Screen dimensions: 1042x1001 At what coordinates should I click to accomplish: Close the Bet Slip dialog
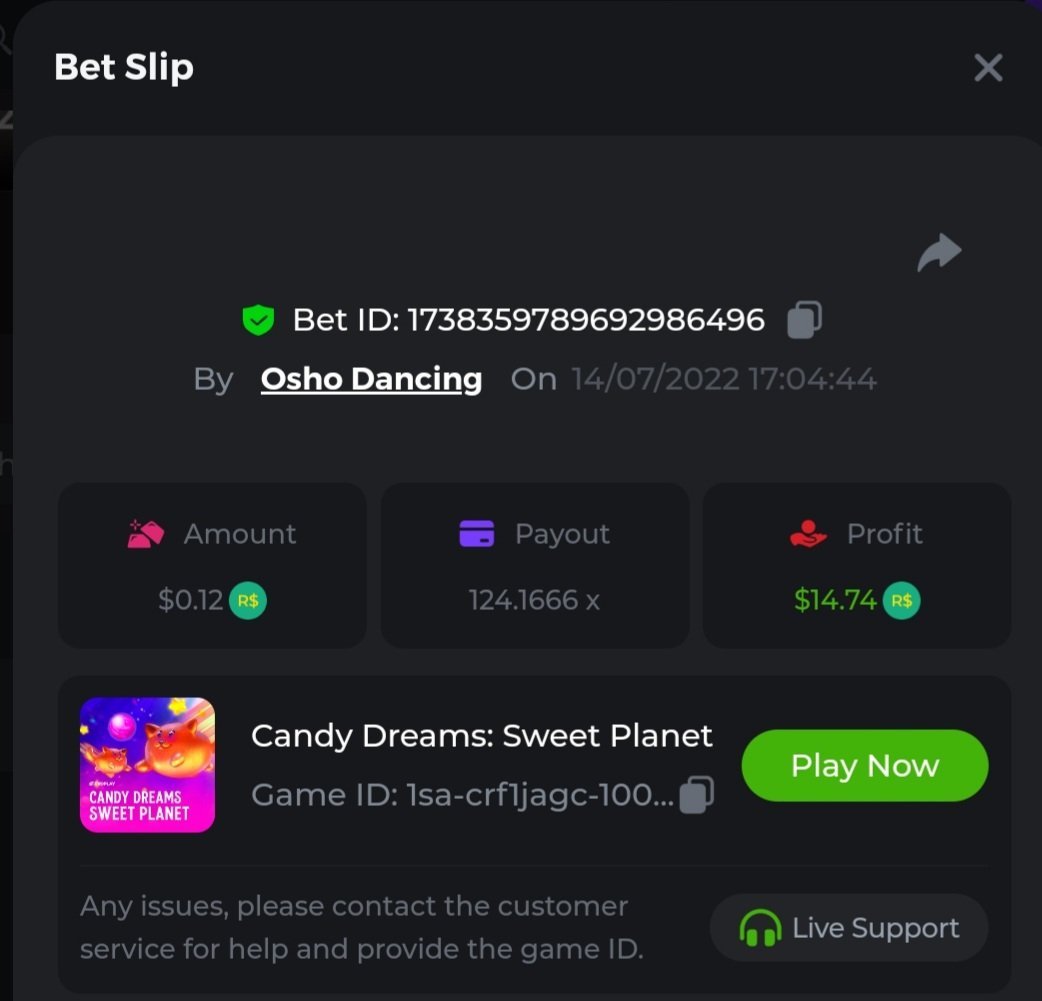click(x=988, y=68)
